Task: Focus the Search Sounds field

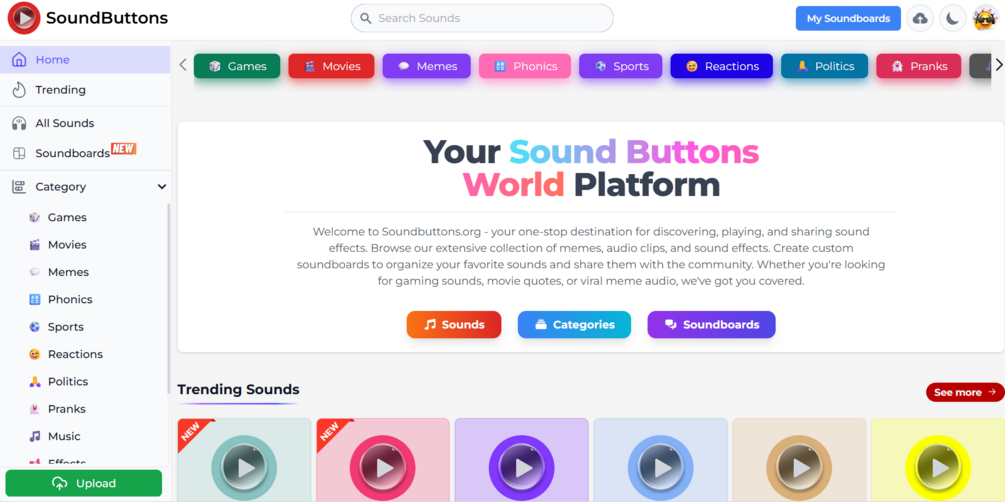Action: point(482,18)
